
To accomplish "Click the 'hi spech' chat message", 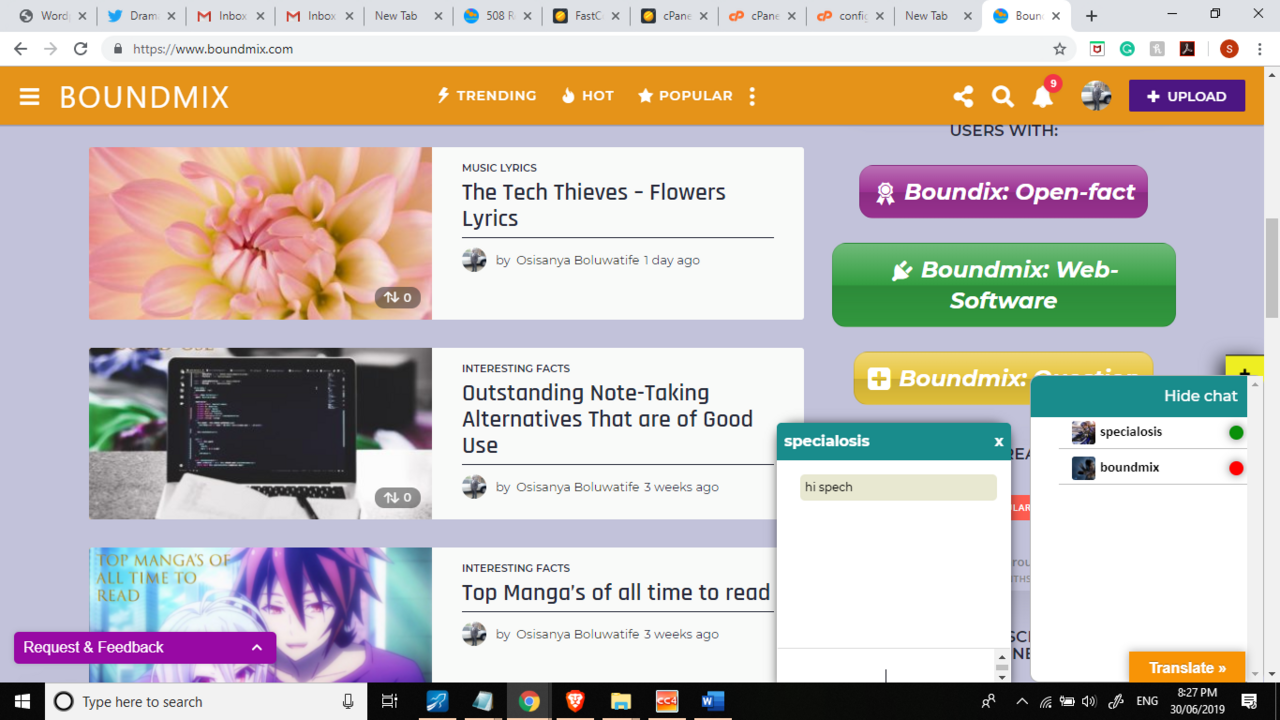I will (x=898, y=487).
